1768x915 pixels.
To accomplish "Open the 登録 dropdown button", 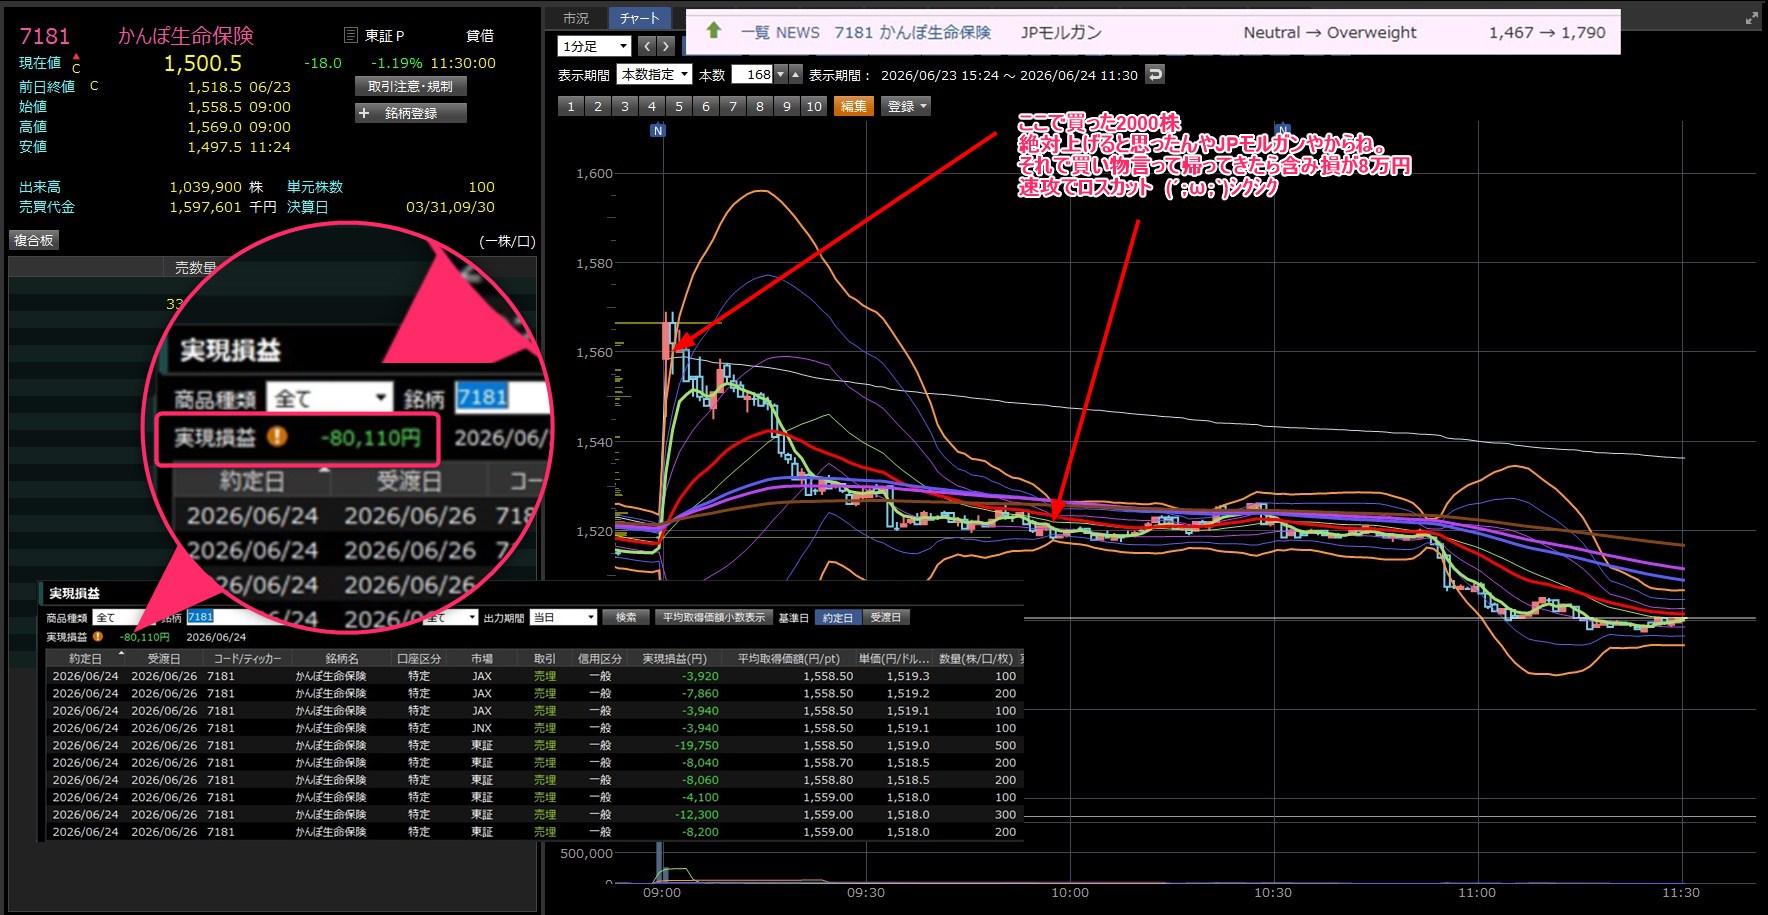I will pos(906,106).
